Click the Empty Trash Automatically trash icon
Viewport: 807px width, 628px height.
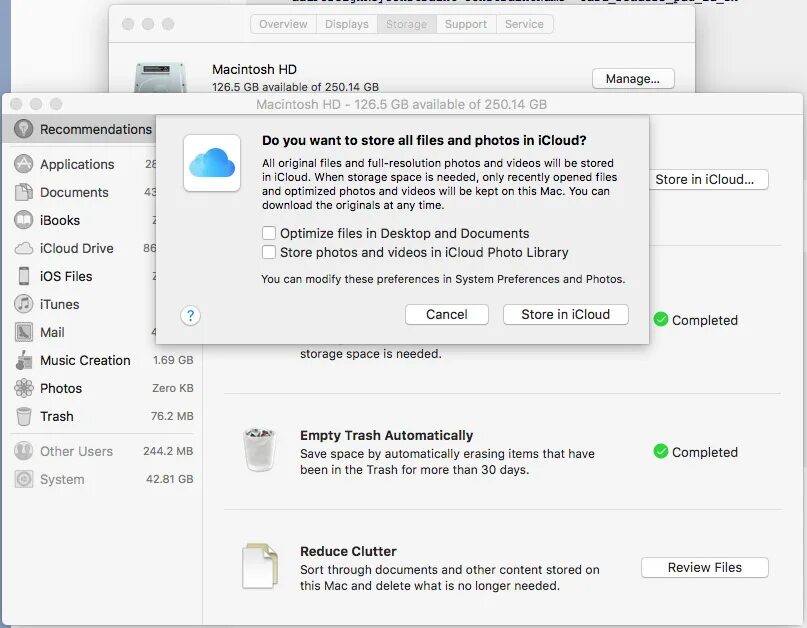click(259, 449)
